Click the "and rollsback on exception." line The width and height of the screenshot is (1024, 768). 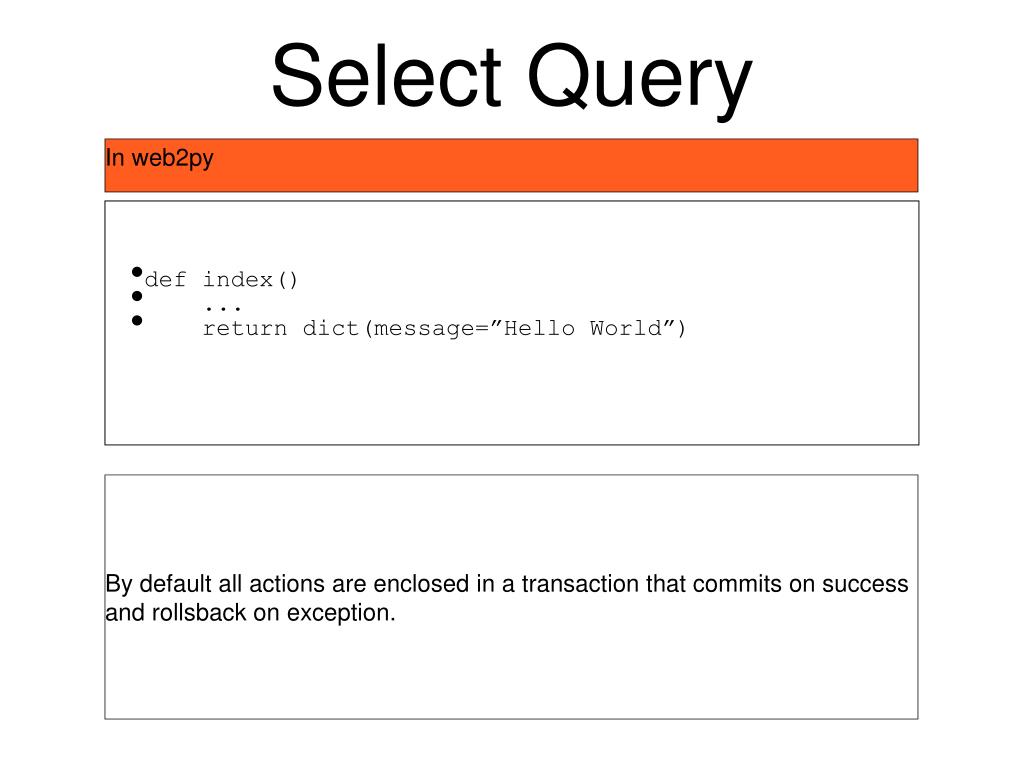[251, 613]
